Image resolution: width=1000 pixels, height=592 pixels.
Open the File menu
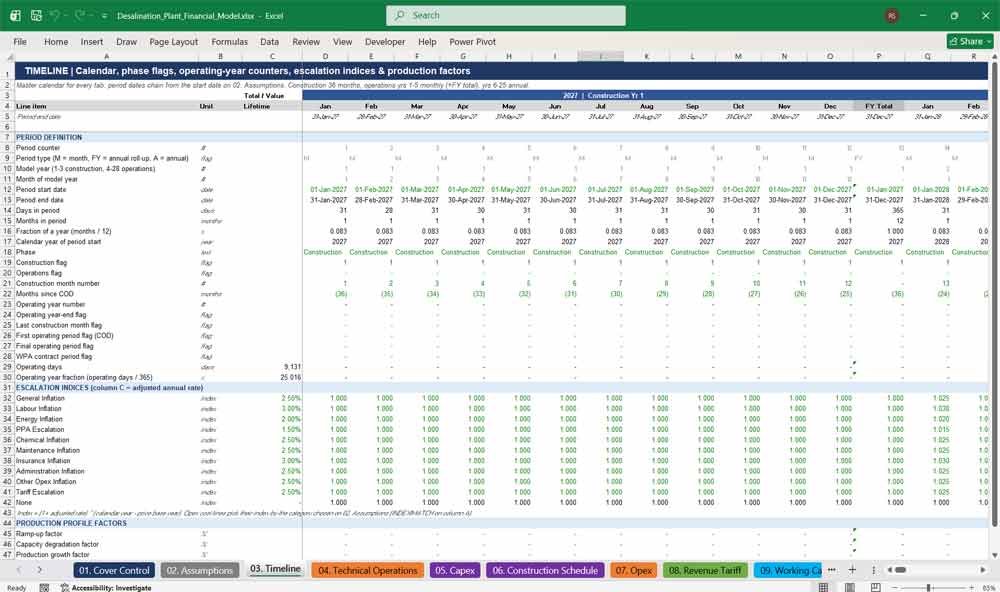pos(20,41)
